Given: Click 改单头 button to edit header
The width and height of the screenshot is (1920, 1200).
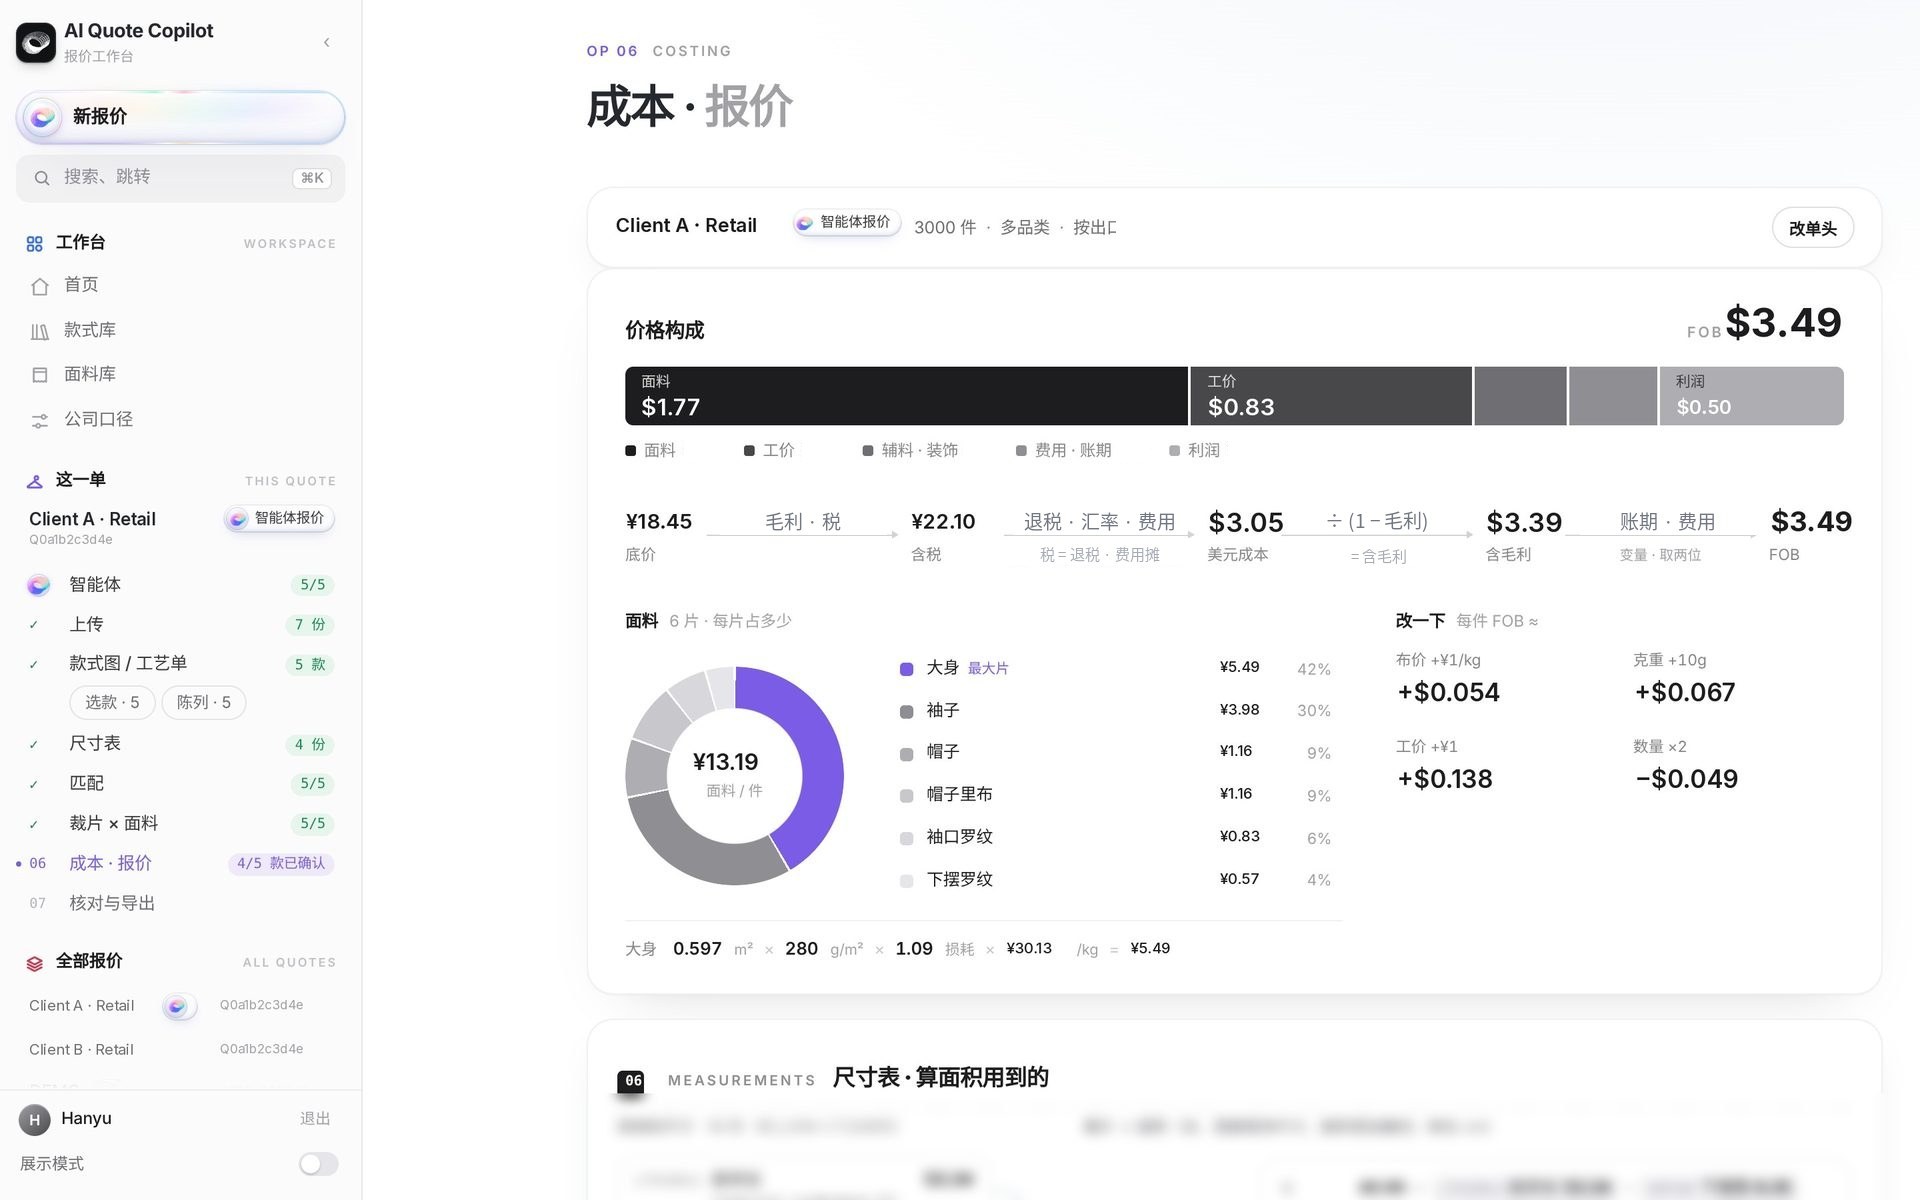Looking at the screenshot, I should 1812,228.
